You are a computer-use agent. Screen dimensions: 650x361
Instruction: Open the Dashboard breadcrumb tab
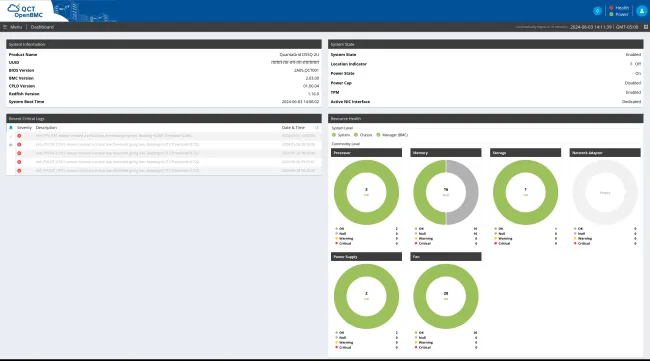42,27
